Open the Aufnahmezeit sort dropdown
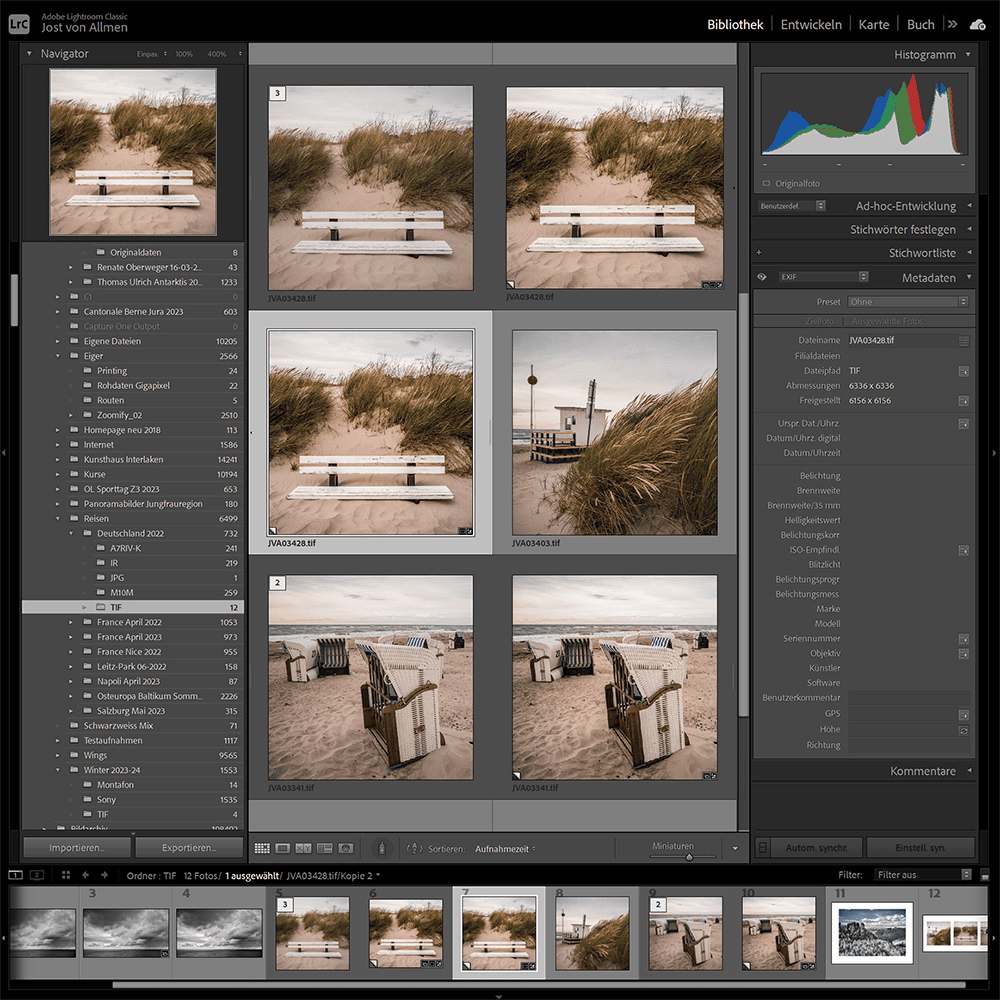 click(505, 849)
